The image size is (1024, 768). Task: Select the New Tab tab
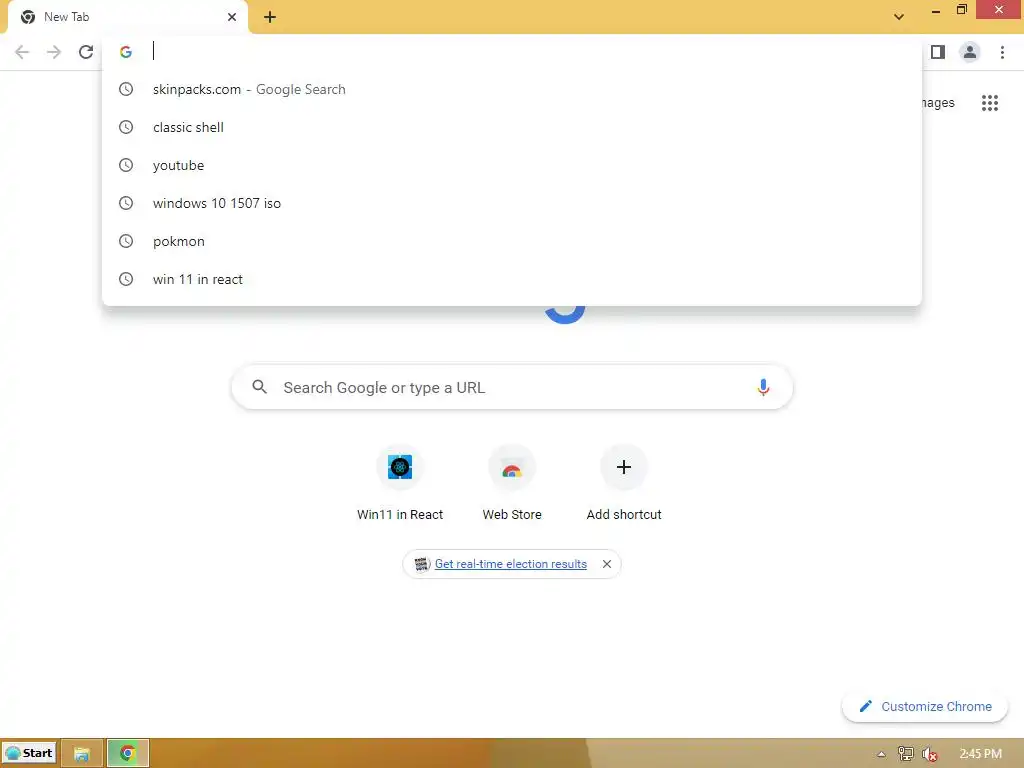coord(127,17)
